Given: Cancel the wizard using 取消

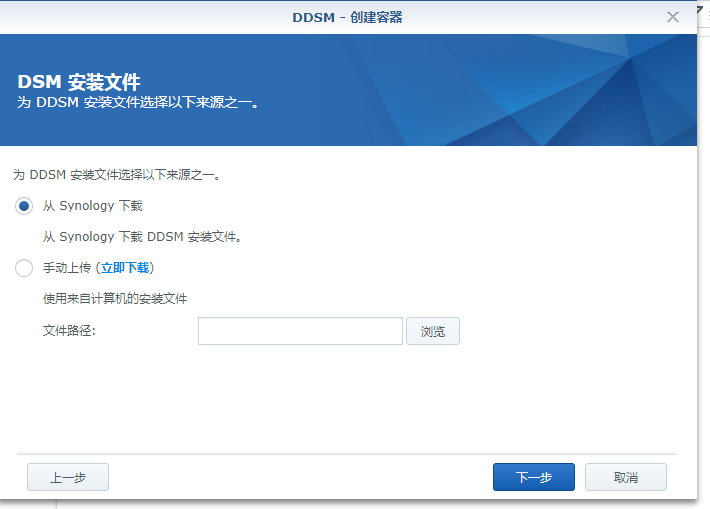Looking at the screenshot, I should click(x=625, y=477).
